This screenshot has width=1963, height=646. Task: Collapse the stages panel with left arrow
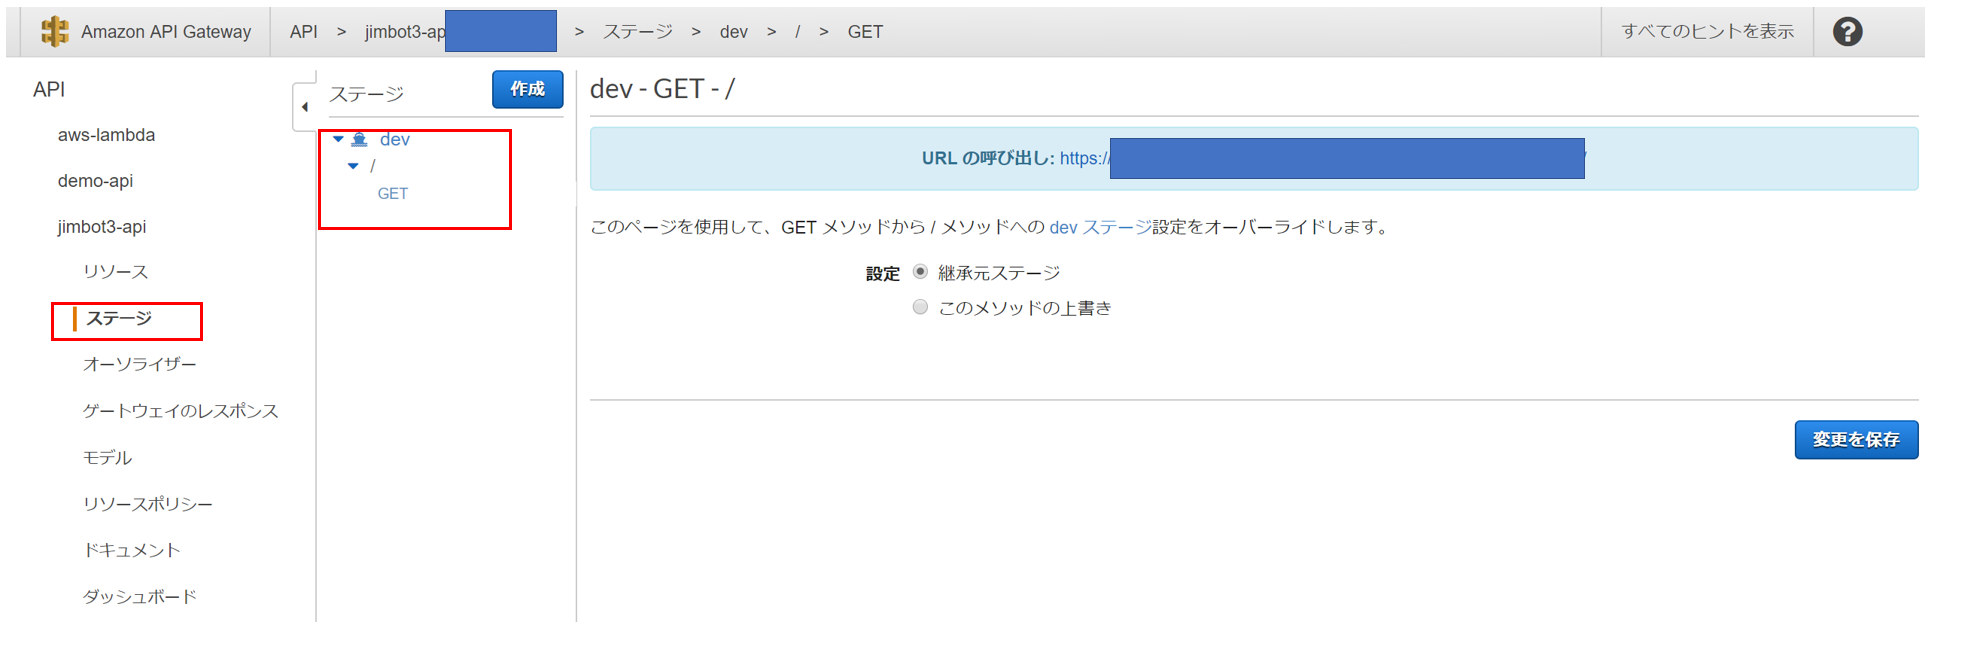tap(304, 107)
